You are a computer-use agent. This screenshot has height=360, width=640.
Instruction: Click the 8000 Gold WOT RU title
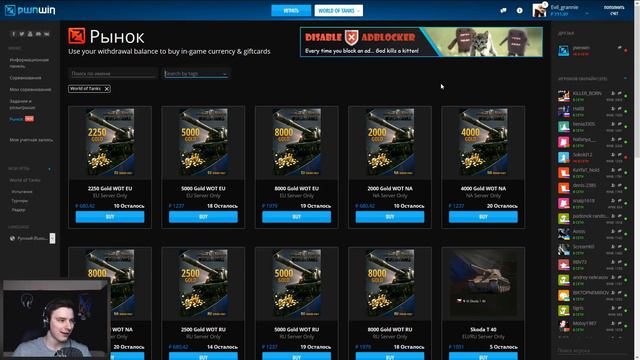[x=390, y=329]
